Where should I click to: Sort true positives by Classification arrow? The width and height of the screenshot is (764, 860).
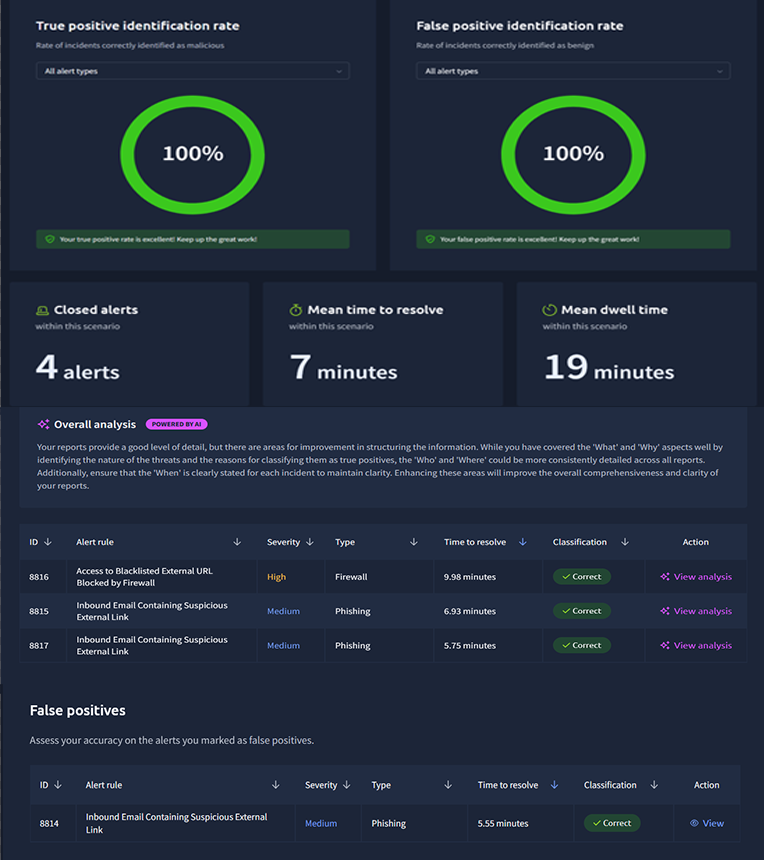625,542
